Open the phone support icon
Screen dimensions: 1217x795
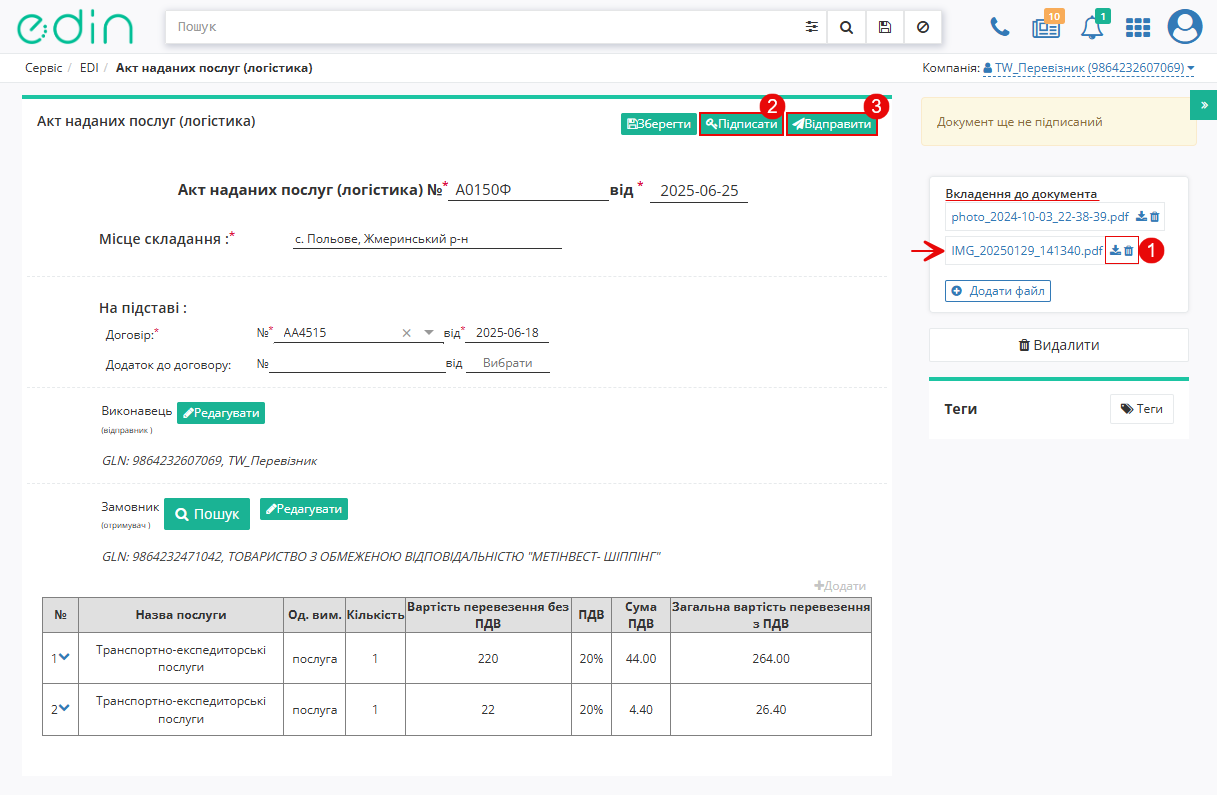pos(999,28)
